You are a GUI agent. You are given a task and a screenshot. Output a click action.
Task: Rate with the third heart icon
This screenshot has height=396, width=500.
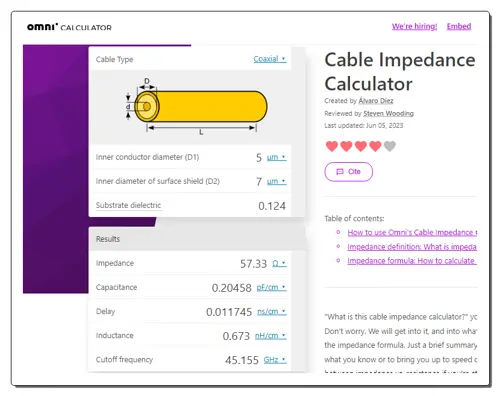(x=361, y=146)
